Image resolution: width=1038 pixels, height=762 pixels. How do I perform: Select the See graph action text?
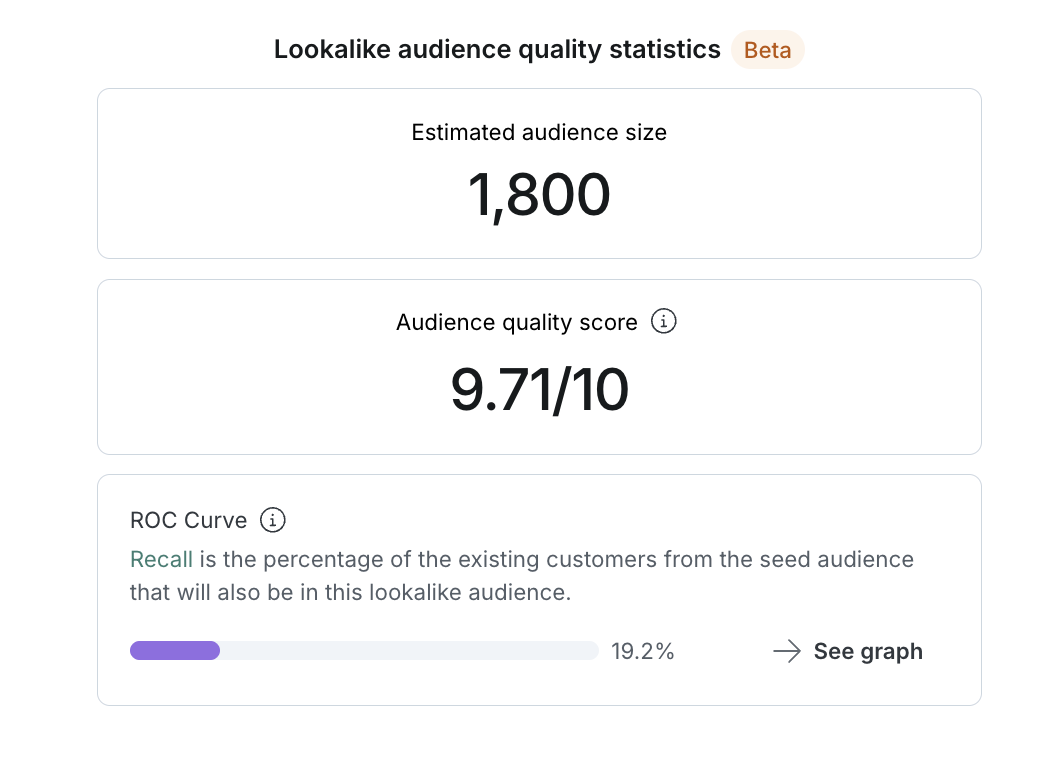click(867, 651)
